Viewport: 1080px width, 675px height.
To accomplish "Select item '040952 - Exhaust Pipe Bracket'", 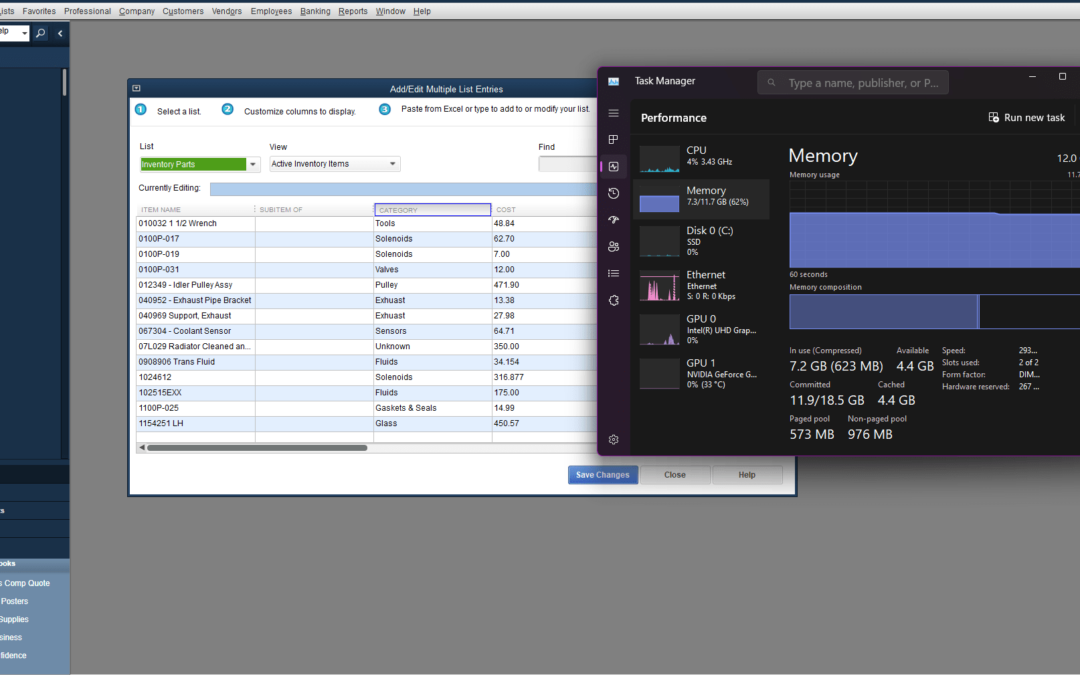I will click(x=196, y=300).
